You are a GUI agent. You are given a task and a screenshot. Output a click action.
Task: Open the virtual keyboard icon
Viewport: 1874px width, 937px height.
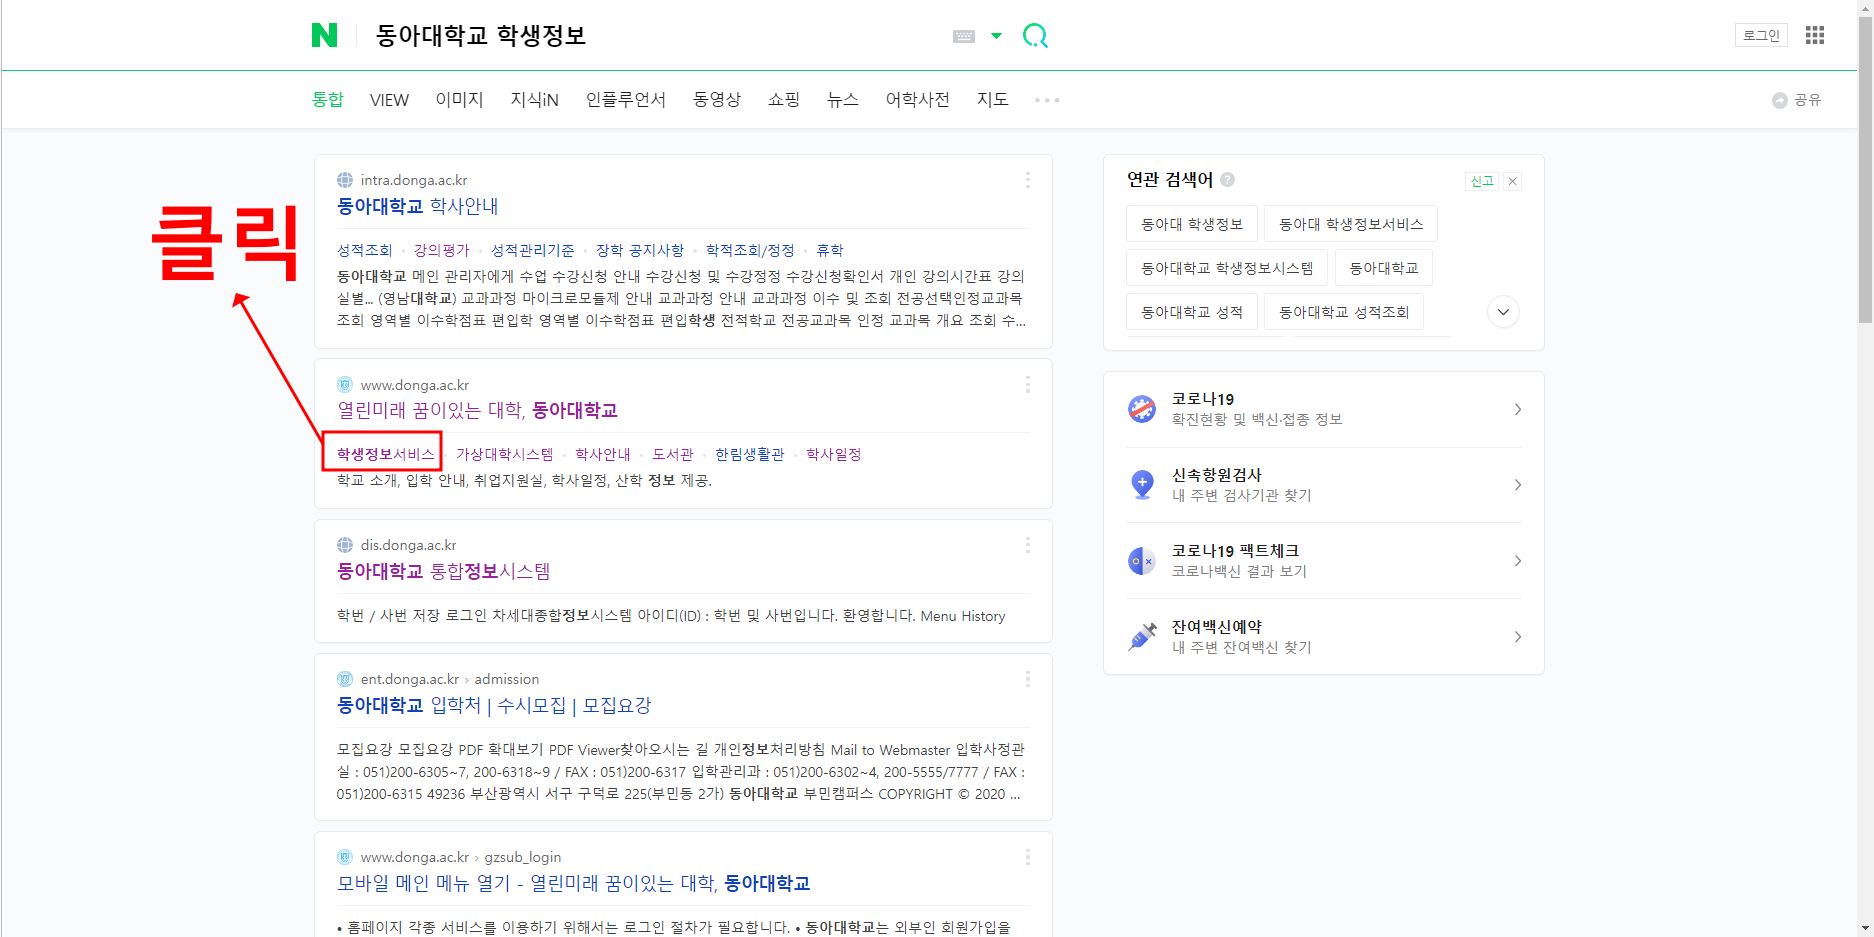click(963, 36)
